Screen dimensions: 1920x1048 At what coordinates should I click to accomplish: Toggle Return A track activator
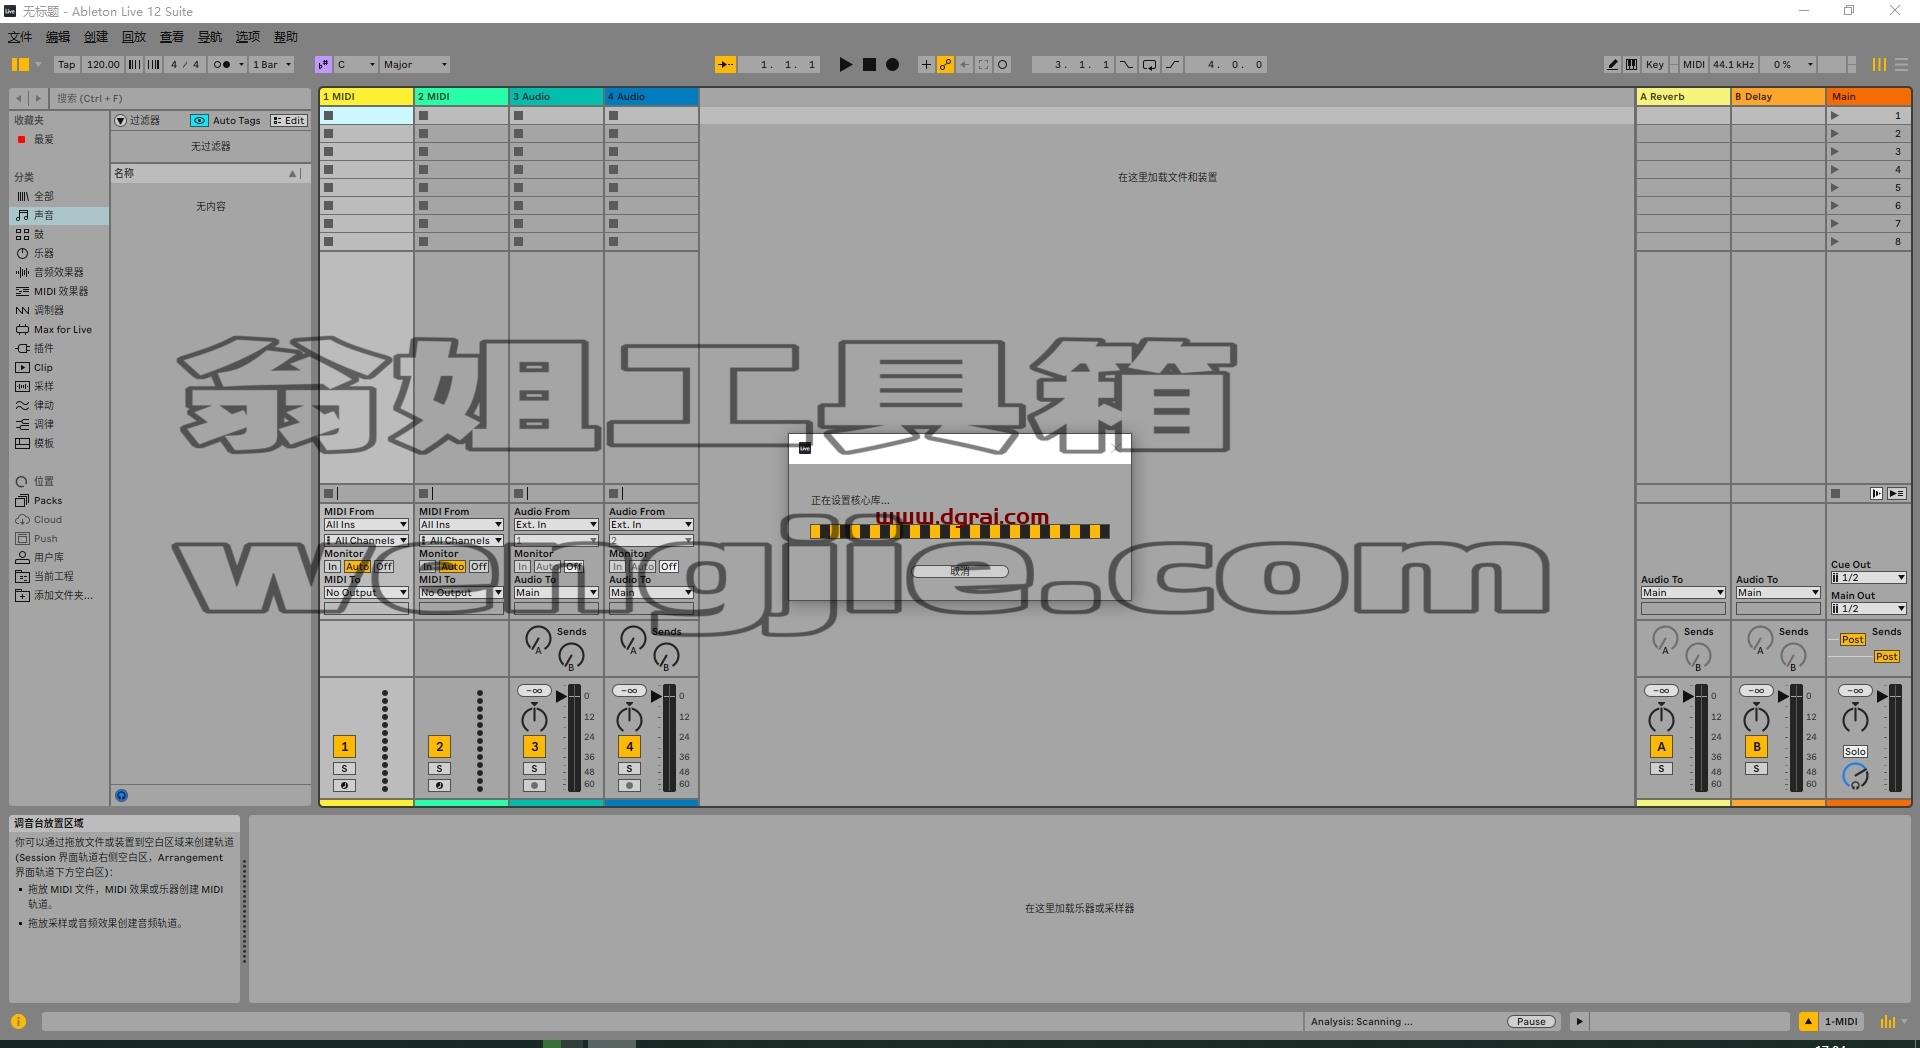(1661, 746)
